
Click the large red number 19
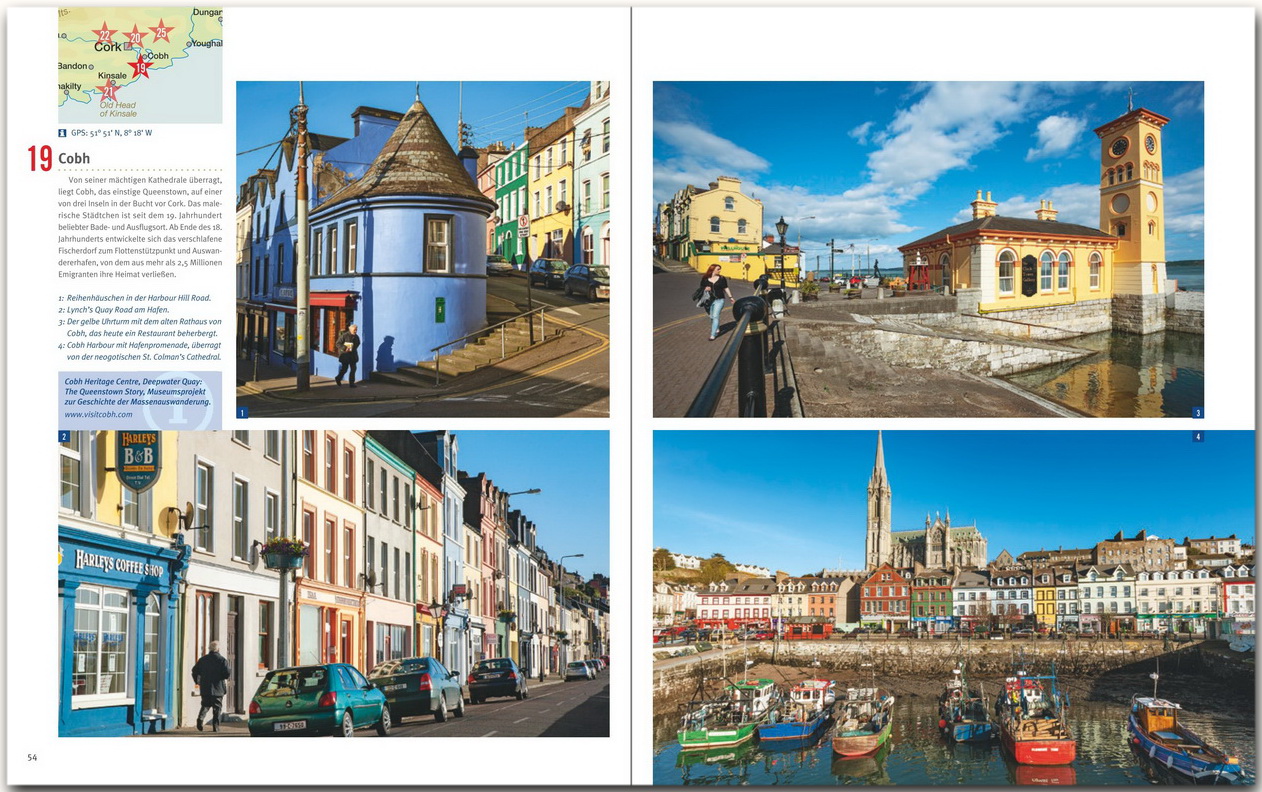pos(40,158)
